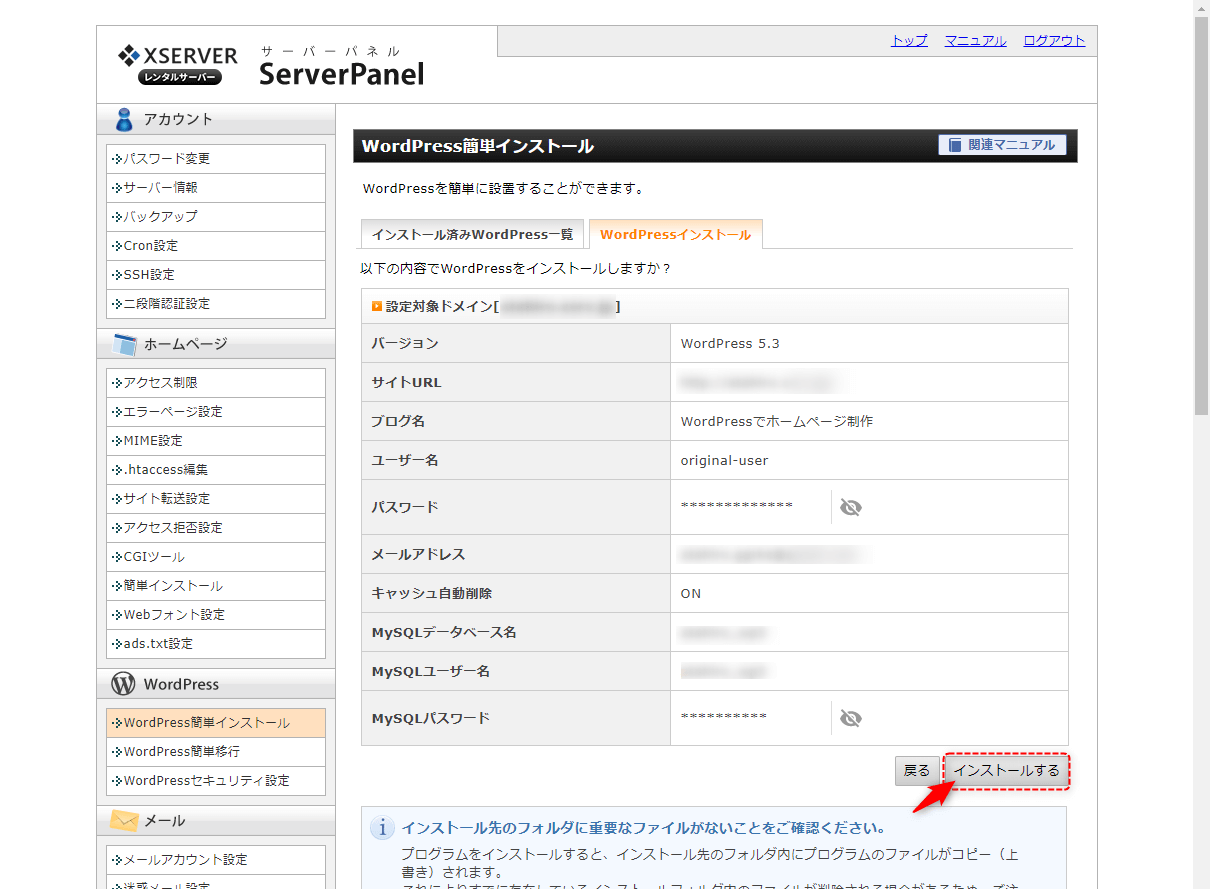Open SSH設定 menu item
The width and height of the screenshot is (1210, 889).
pyautogui.click(x=216, y=275)
